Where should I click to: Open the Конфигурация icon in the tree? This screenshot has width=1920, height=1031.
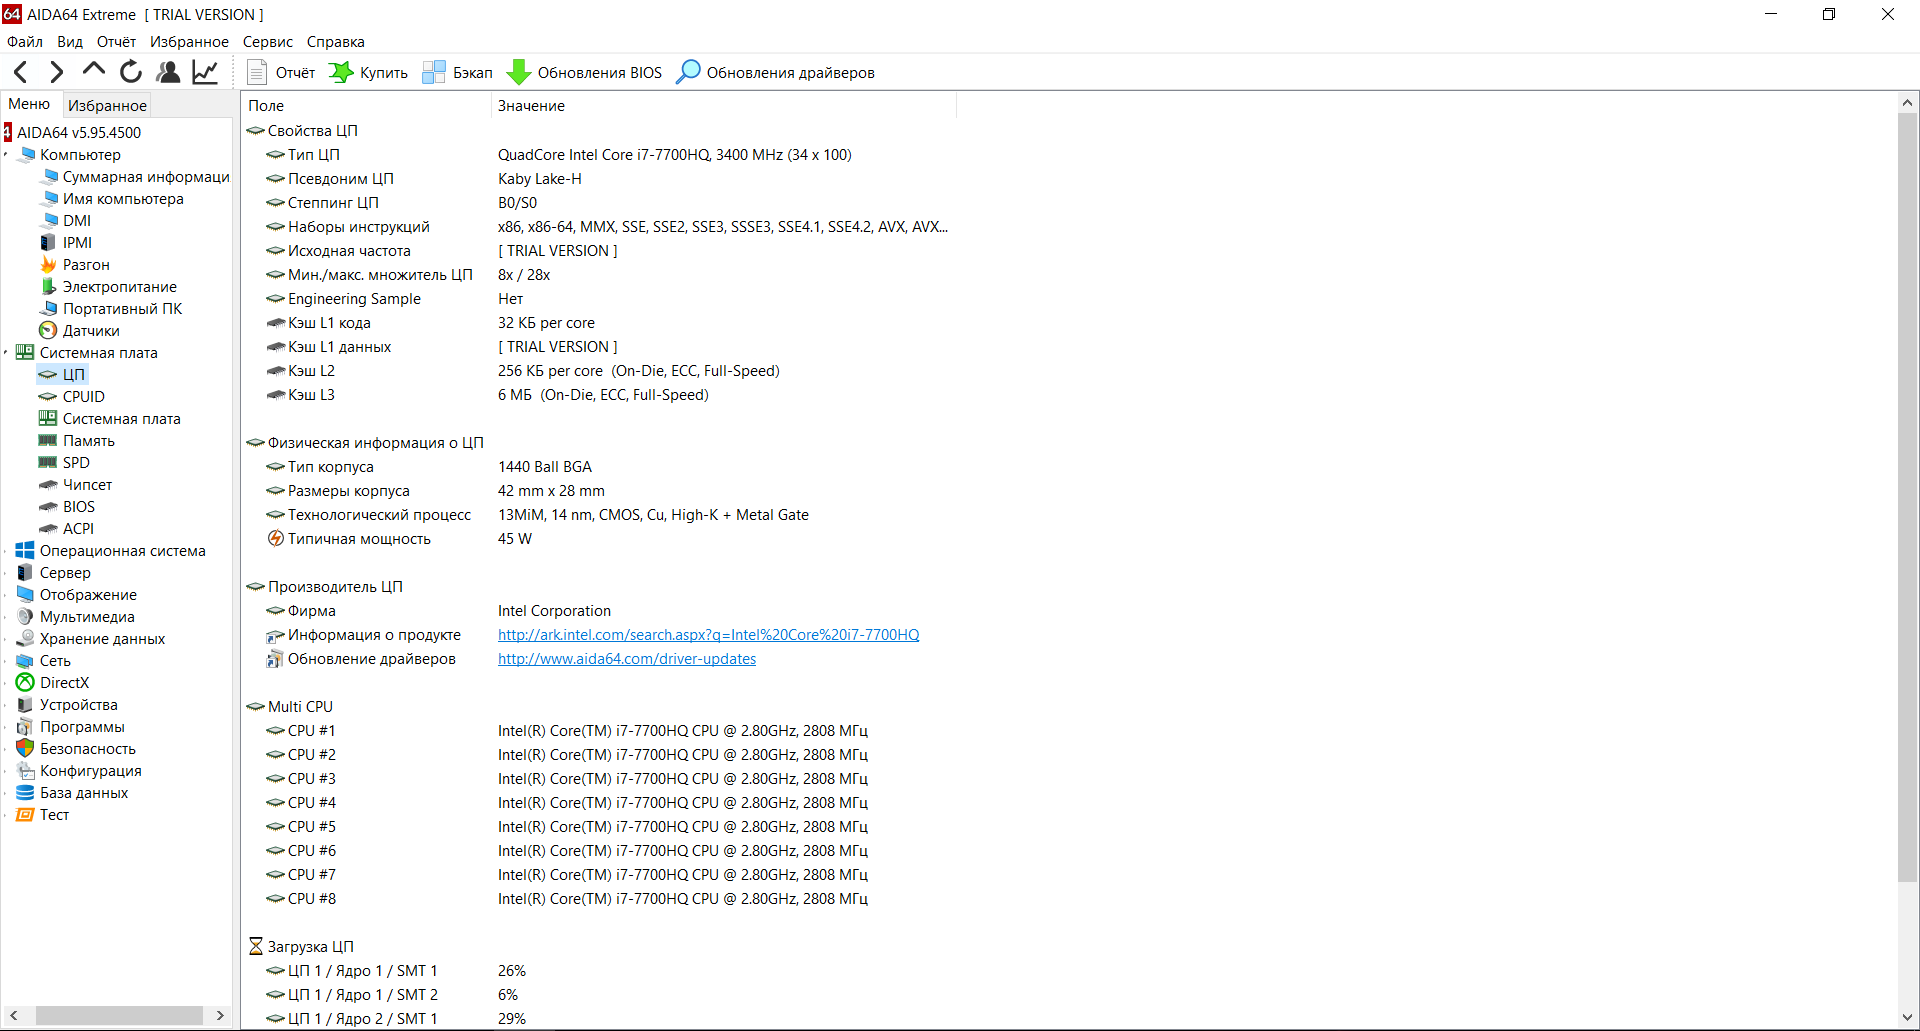tap(25, 771)
